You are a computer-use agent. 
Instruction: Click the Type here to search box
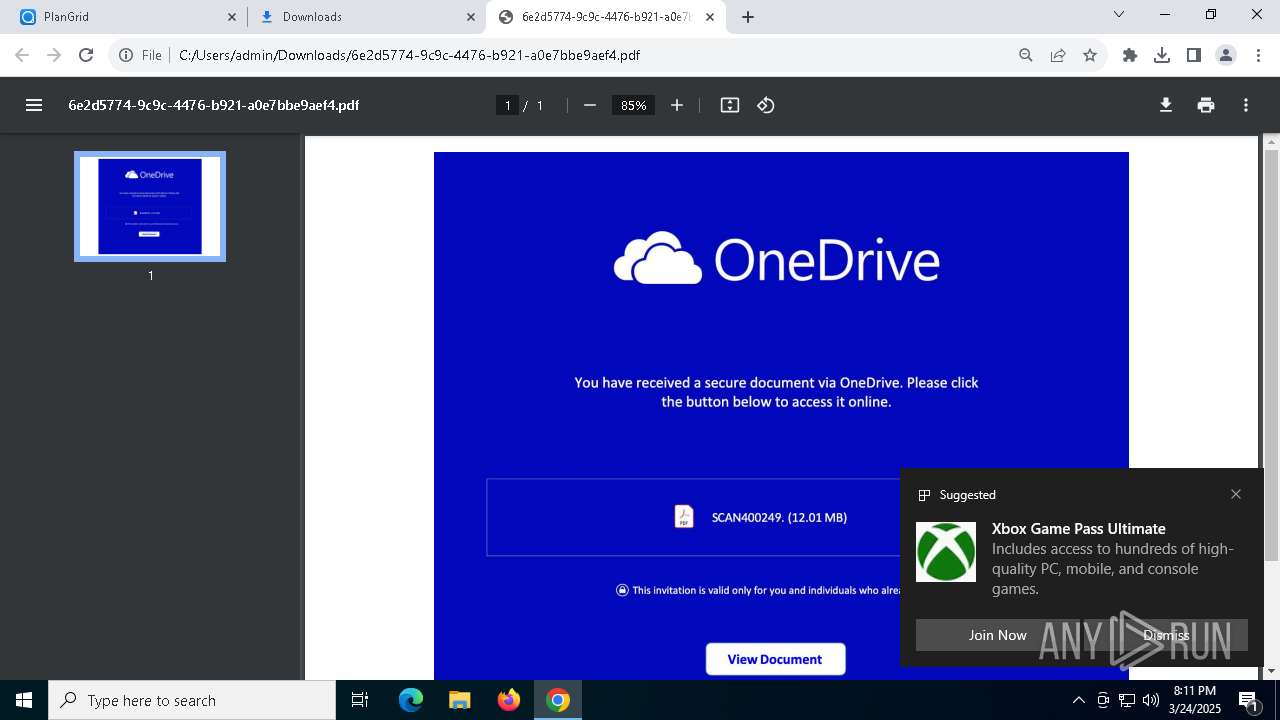(x=192, y=700)
